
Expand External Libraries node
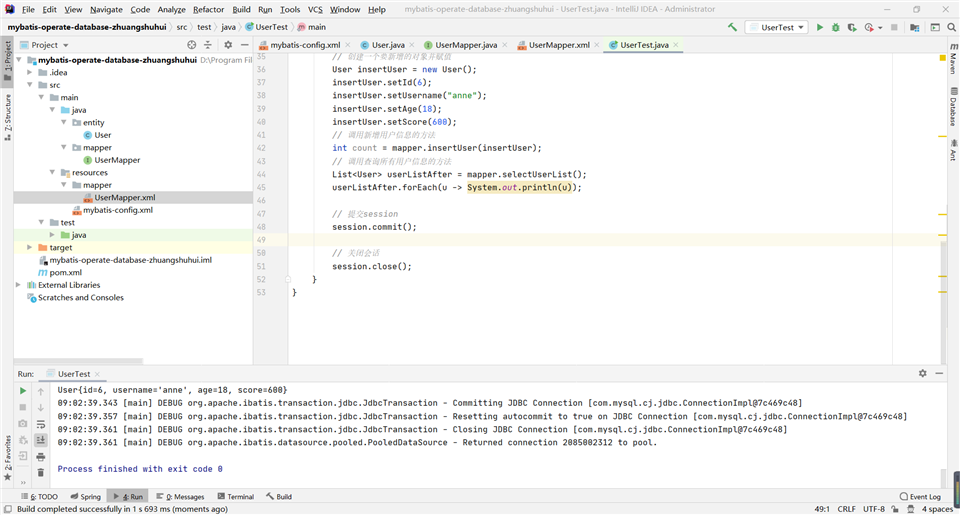pyautogui.click(x=18, y=285)
